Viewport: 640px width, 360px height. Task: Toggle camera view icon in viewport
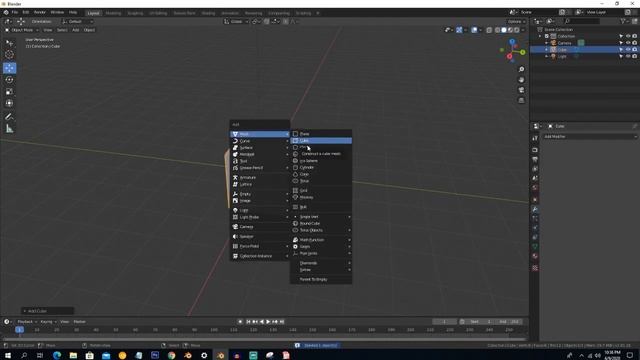coord(521,90)
